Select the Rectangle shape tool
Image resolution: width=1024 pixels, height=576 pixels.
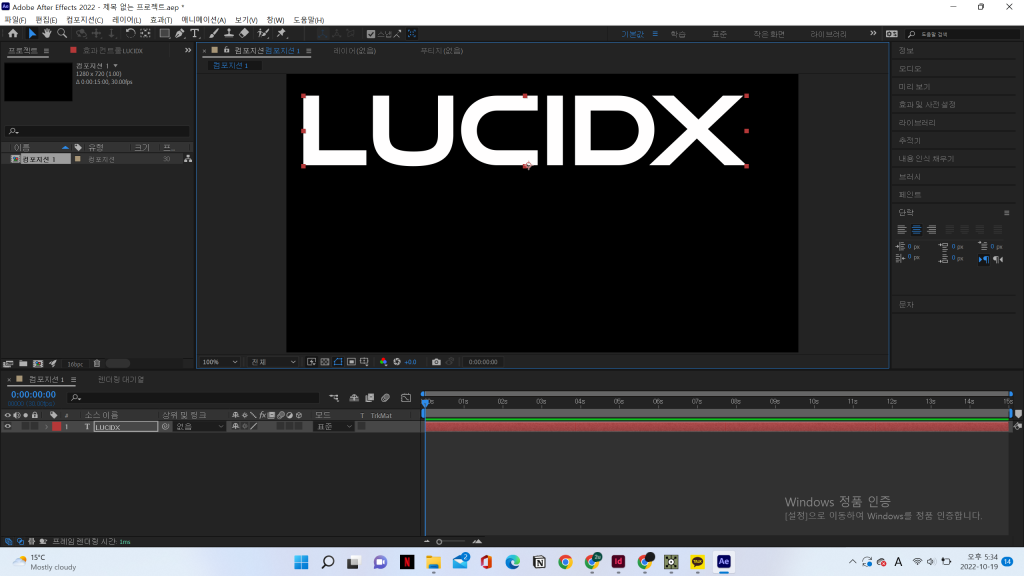pyautogui.click(x=165, y=33)
